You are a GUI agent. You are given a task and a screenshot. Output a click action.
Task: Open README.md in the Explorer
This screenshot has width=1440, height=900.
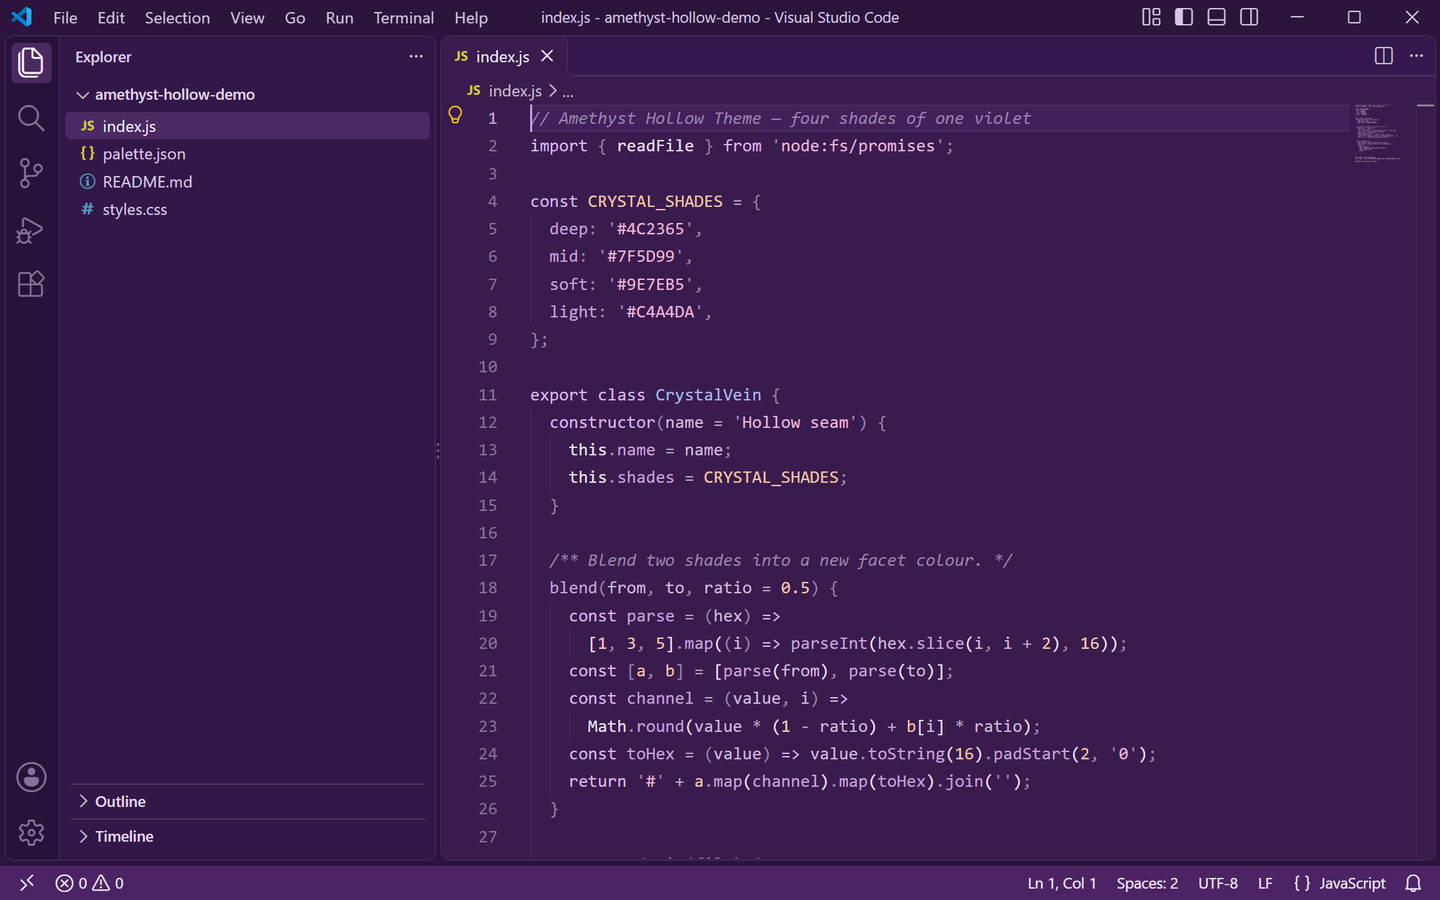(x=247, y=181)
